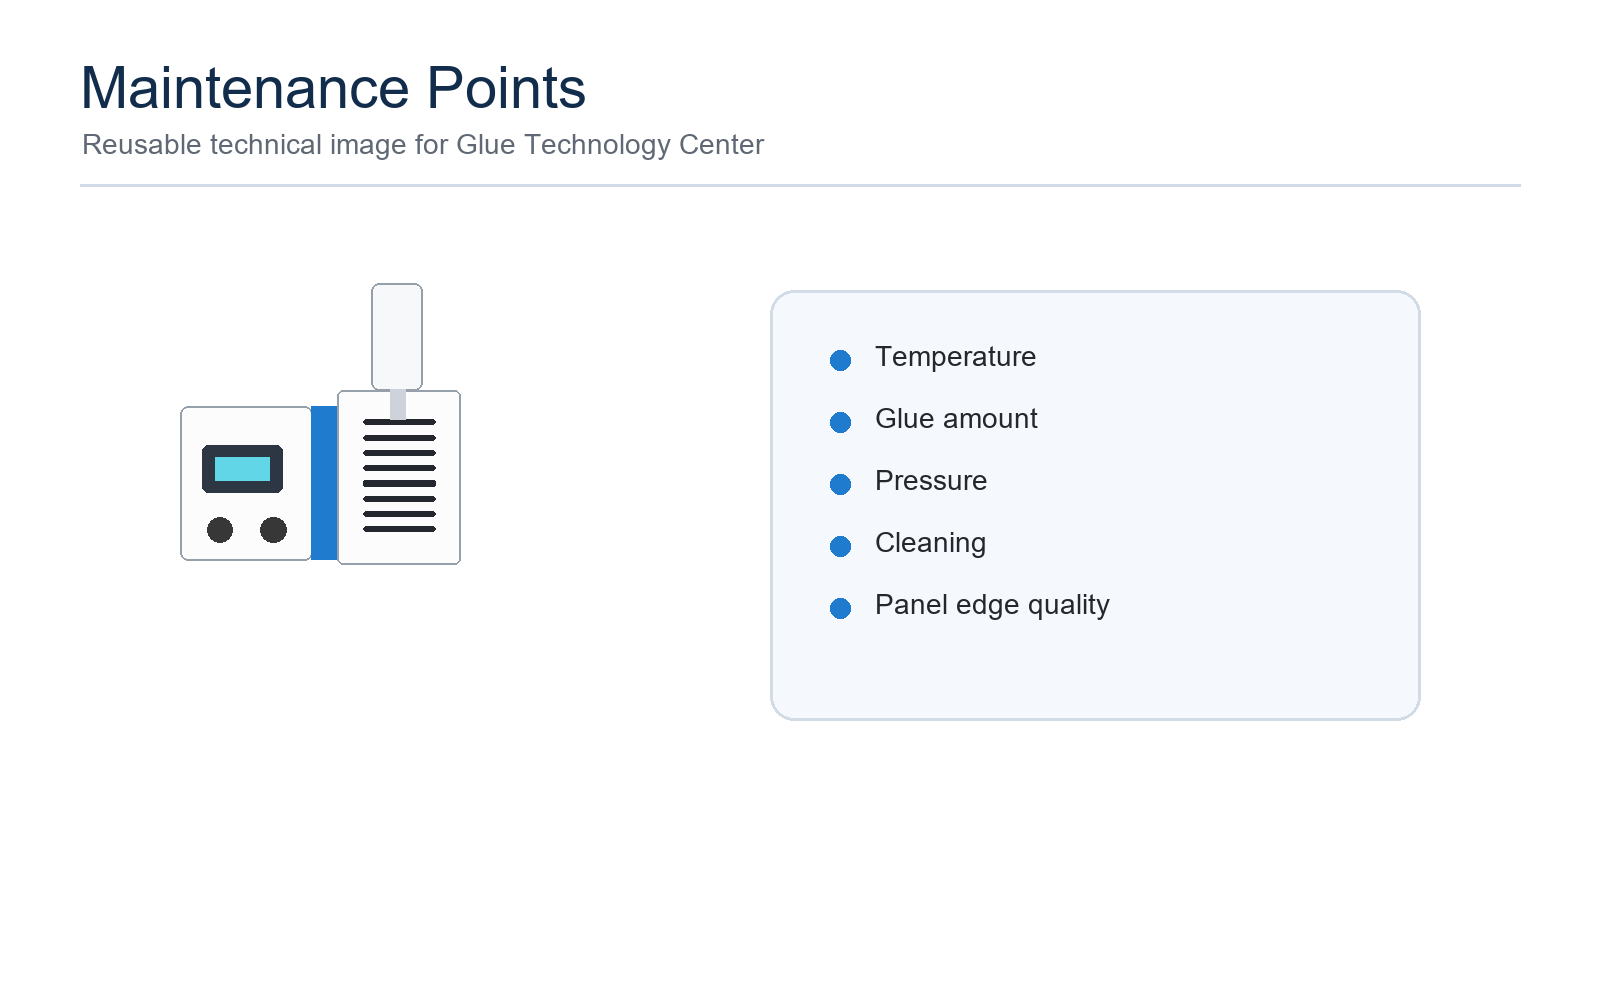This screenshot has height=1000, width=1600.
Task: Click the blue bullet beside Cleaning
Action: (x=840, y=546)
